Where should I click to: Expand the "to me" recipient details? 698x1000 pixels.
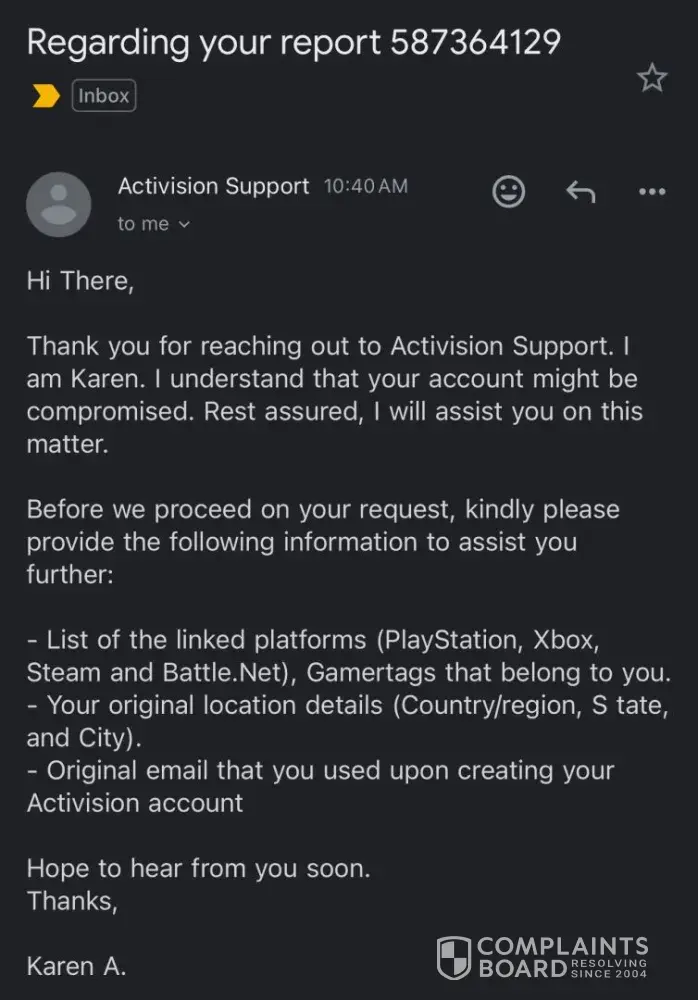153,224
